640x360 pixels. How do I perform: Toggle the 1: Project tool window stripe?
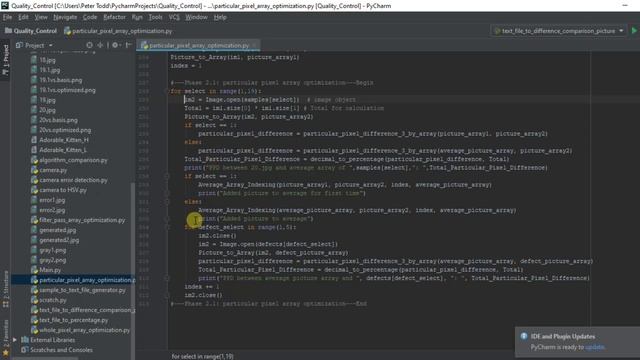click(5, 60)
